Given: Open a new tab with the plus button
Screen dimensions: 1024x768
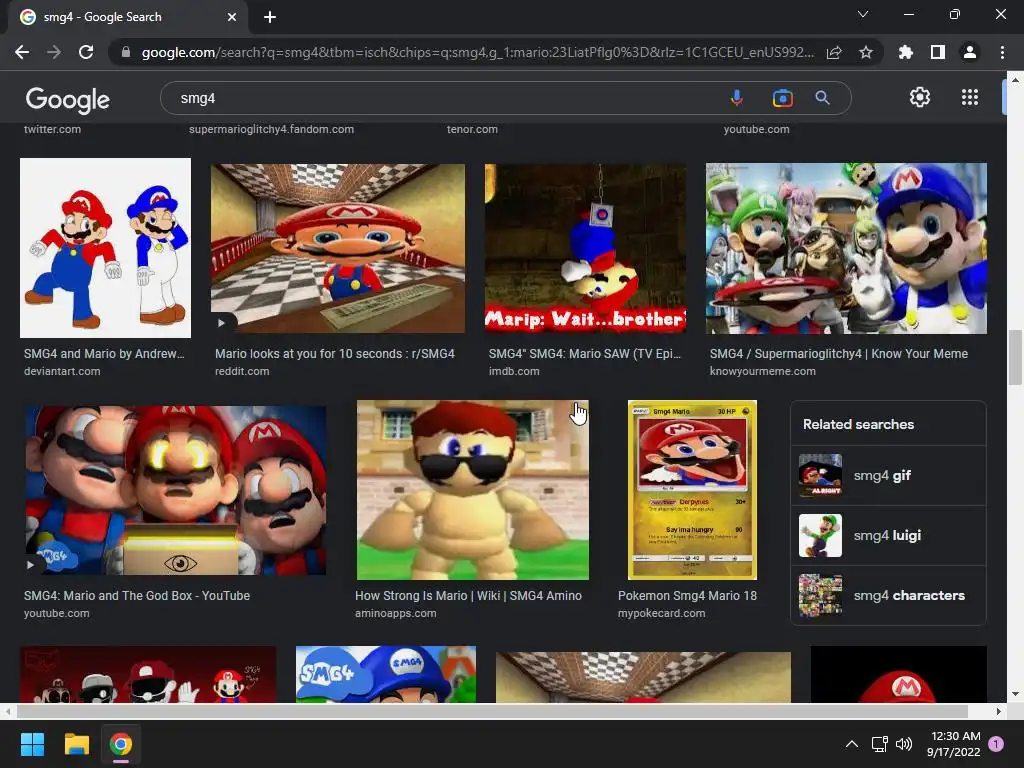Looking at the screenshot, I should click(270, 17).
